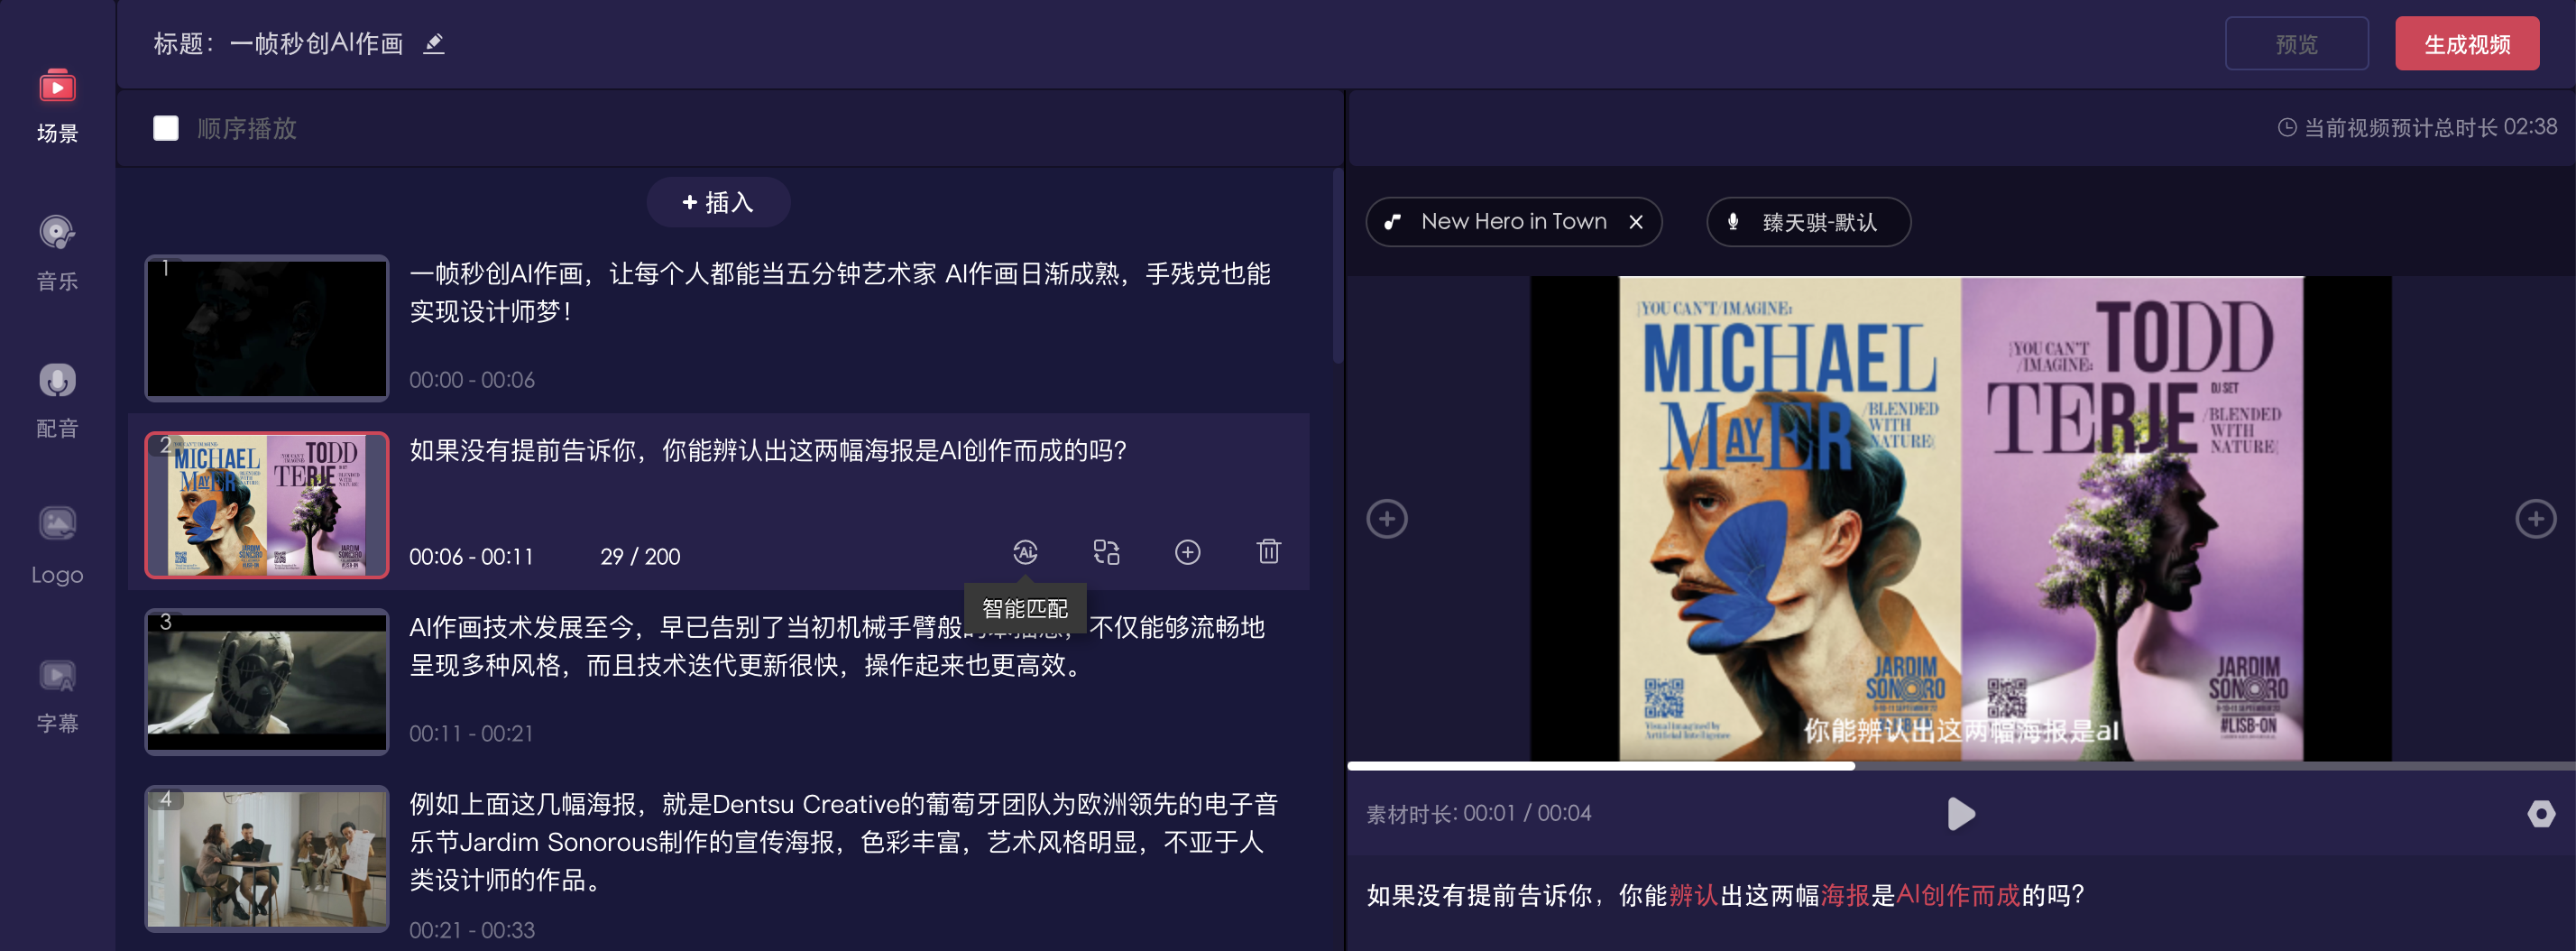Click the video preview poster image

coord(1960,519)
